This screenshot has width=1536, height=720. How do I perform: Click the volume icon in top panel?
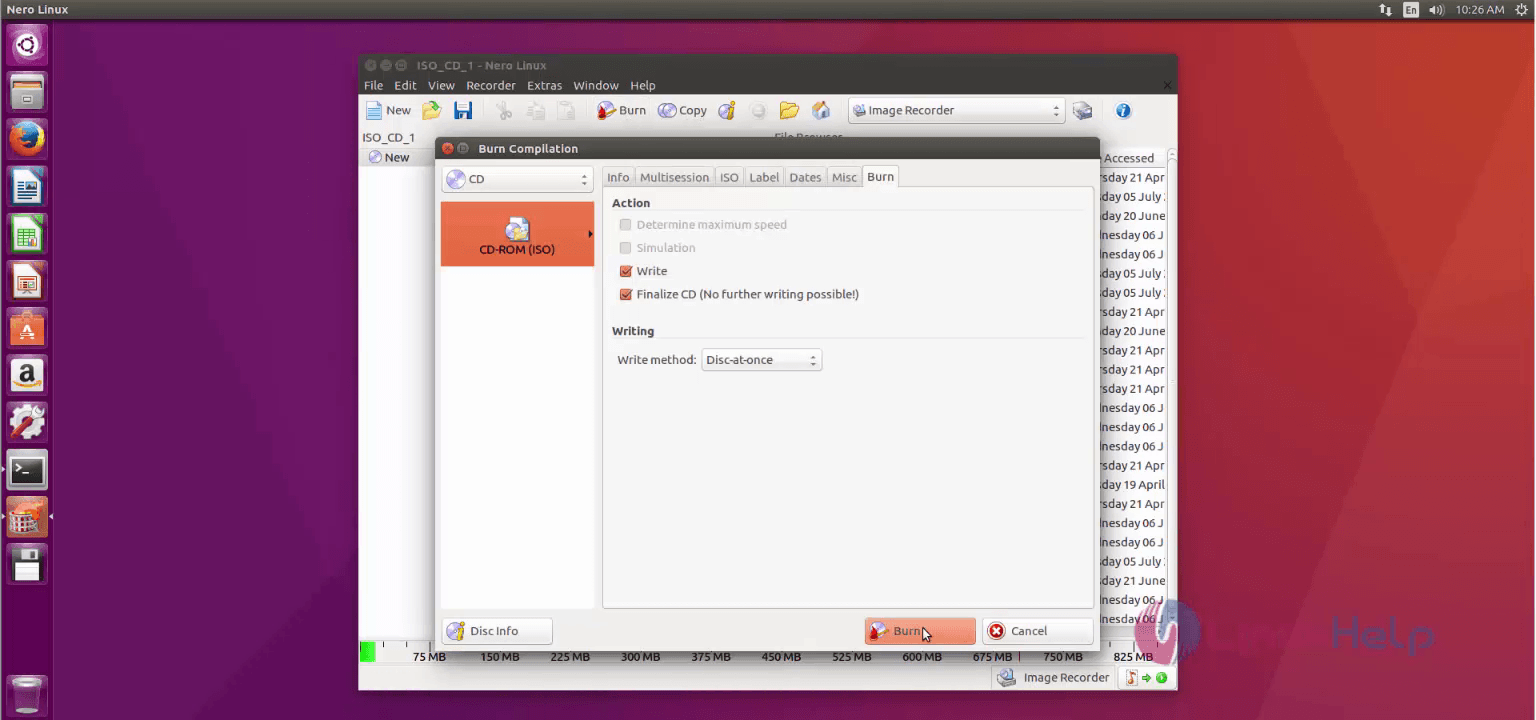1437,10
